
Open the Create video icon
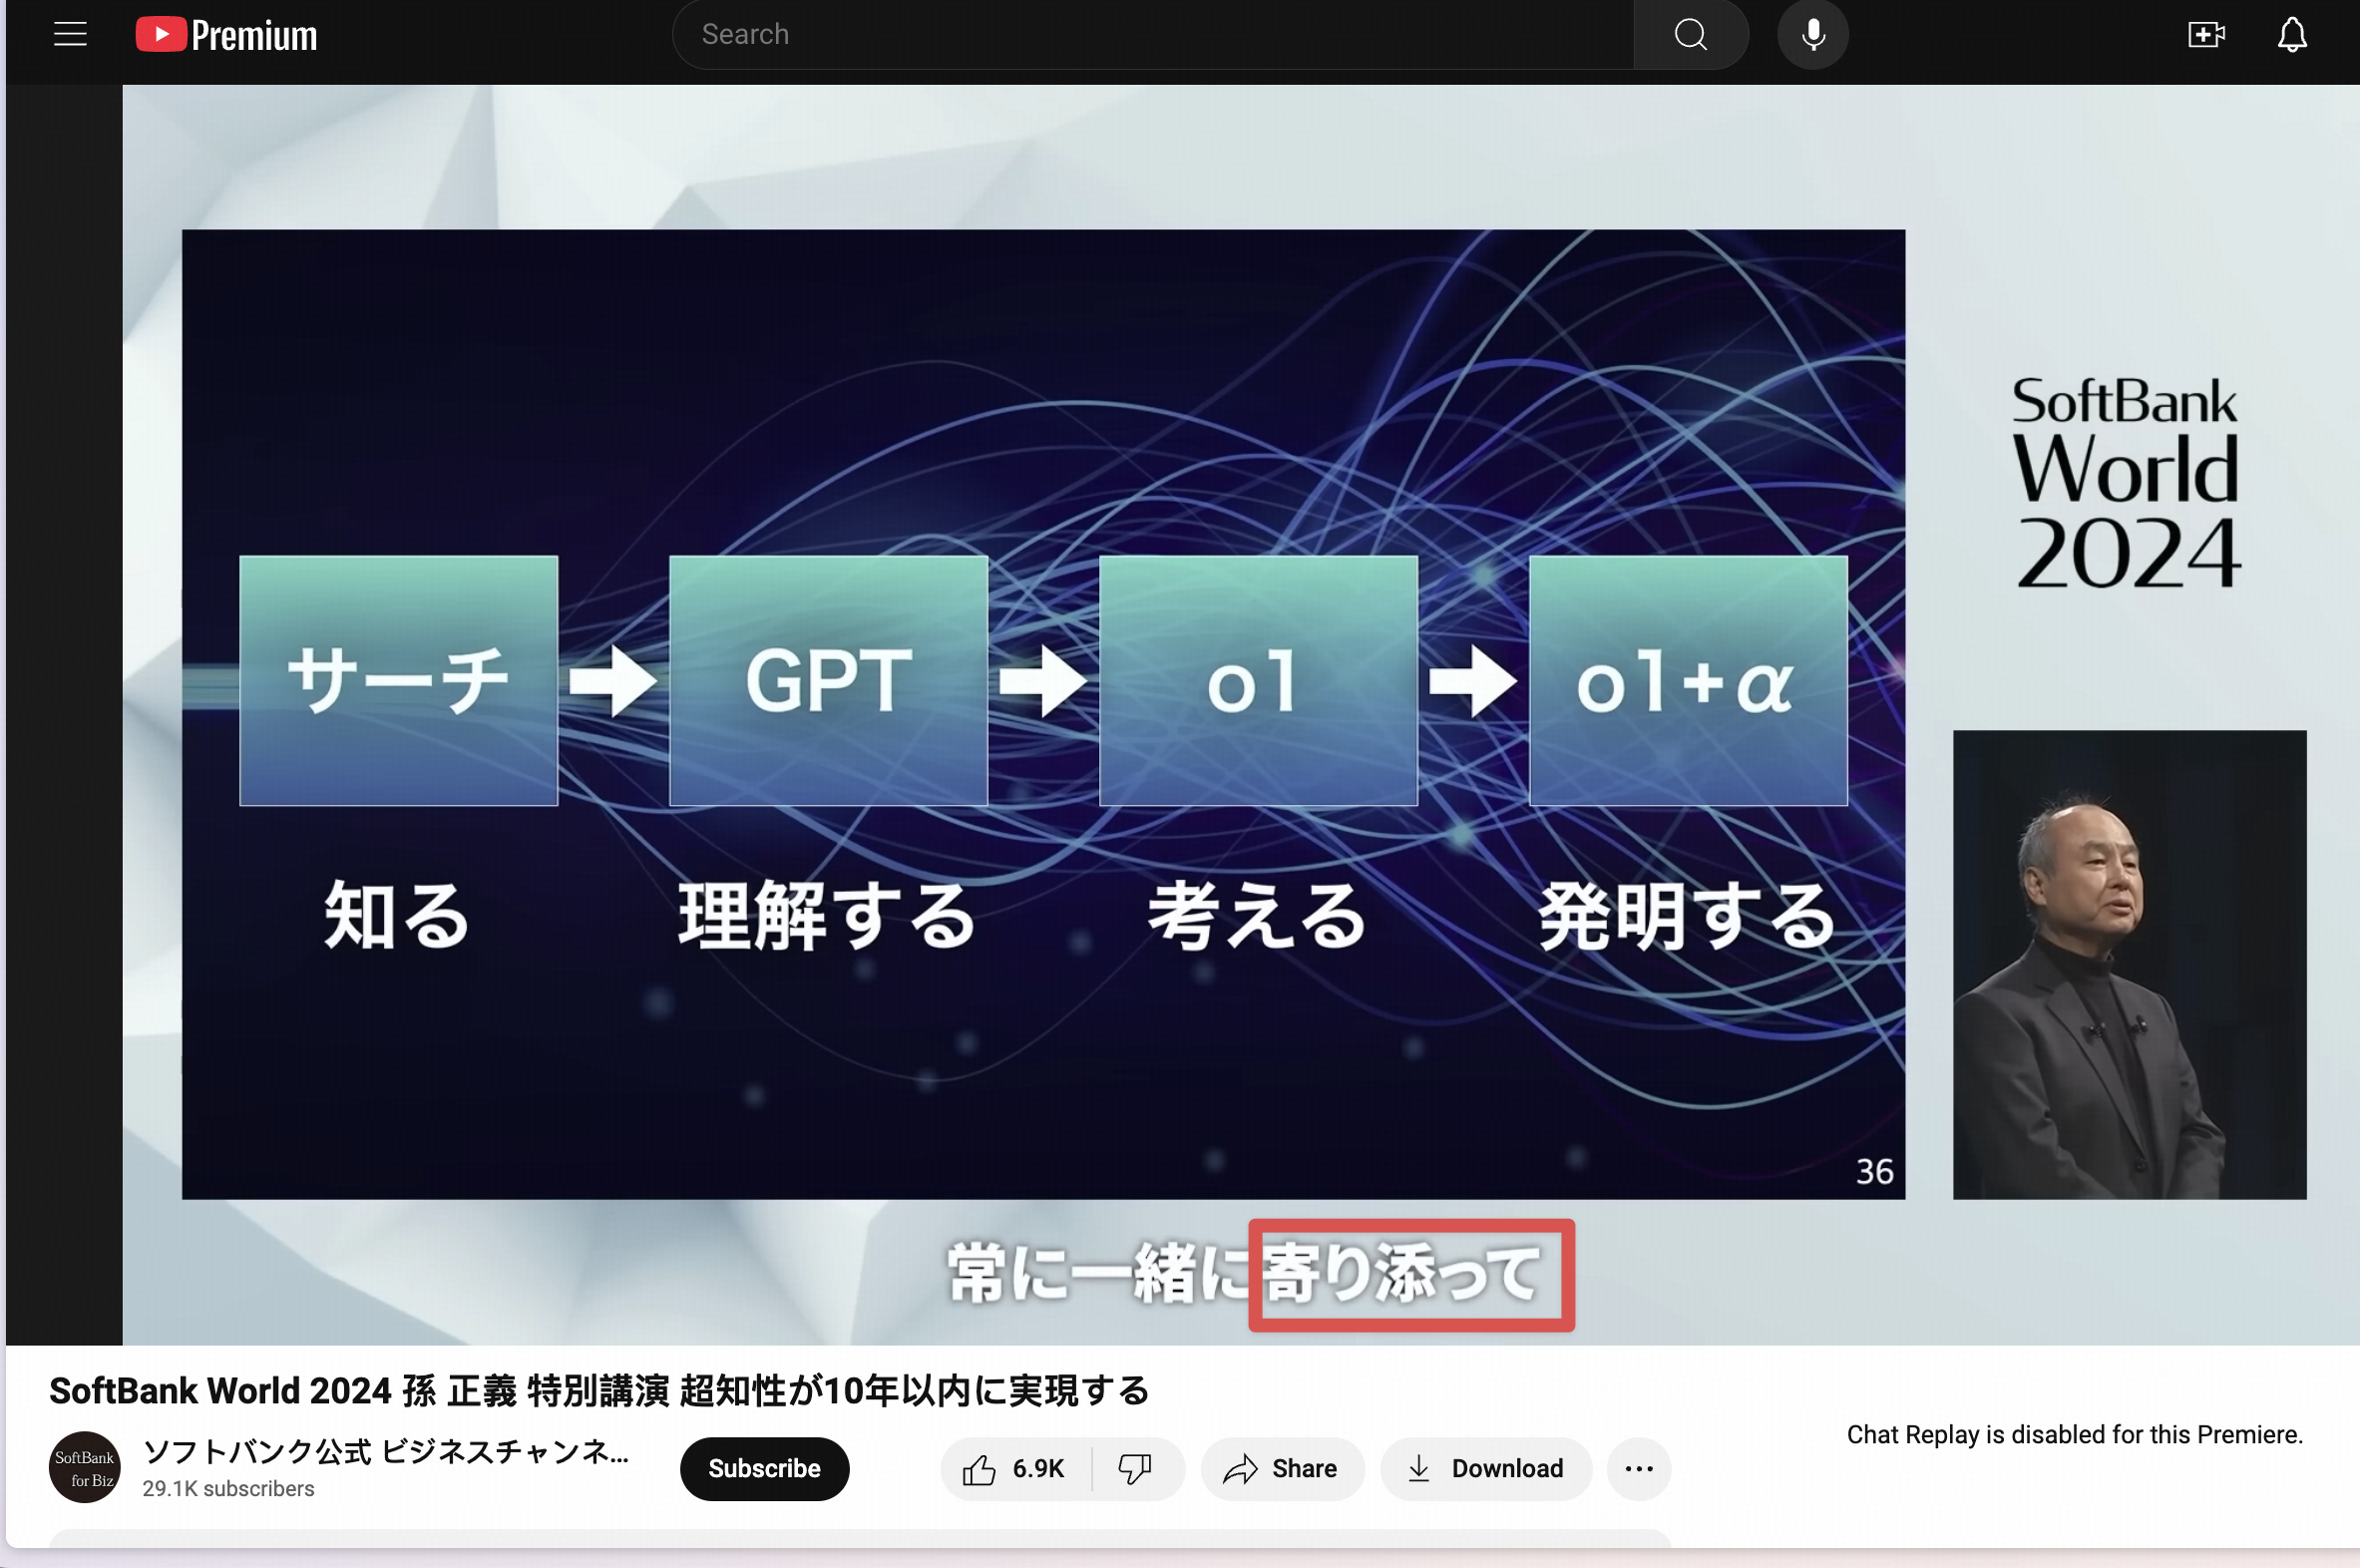(2205, 35)
